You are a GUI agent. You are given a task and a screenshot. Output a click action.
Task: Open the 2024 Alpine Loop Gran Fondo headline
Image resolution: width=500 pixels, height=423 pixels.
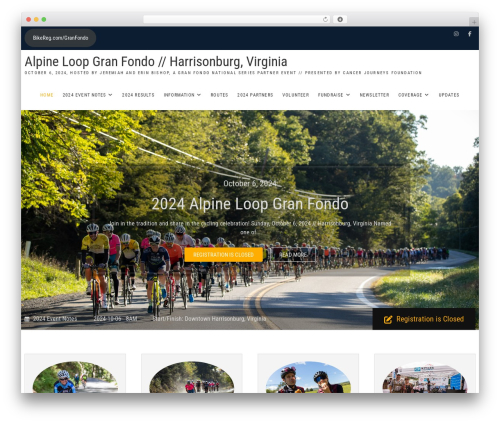click(250, 204)
